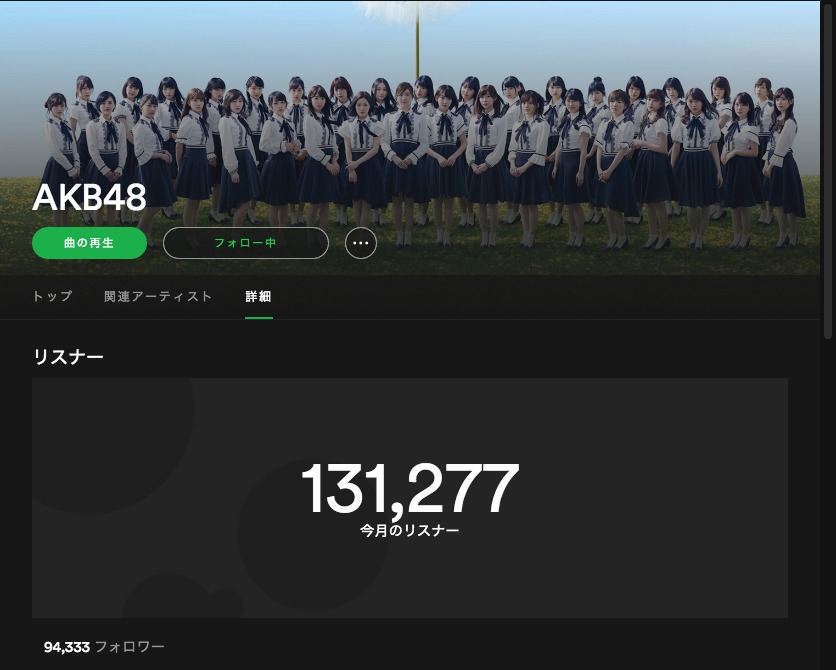Toggle the フォロー中 following button

click(x=246, y=243)
